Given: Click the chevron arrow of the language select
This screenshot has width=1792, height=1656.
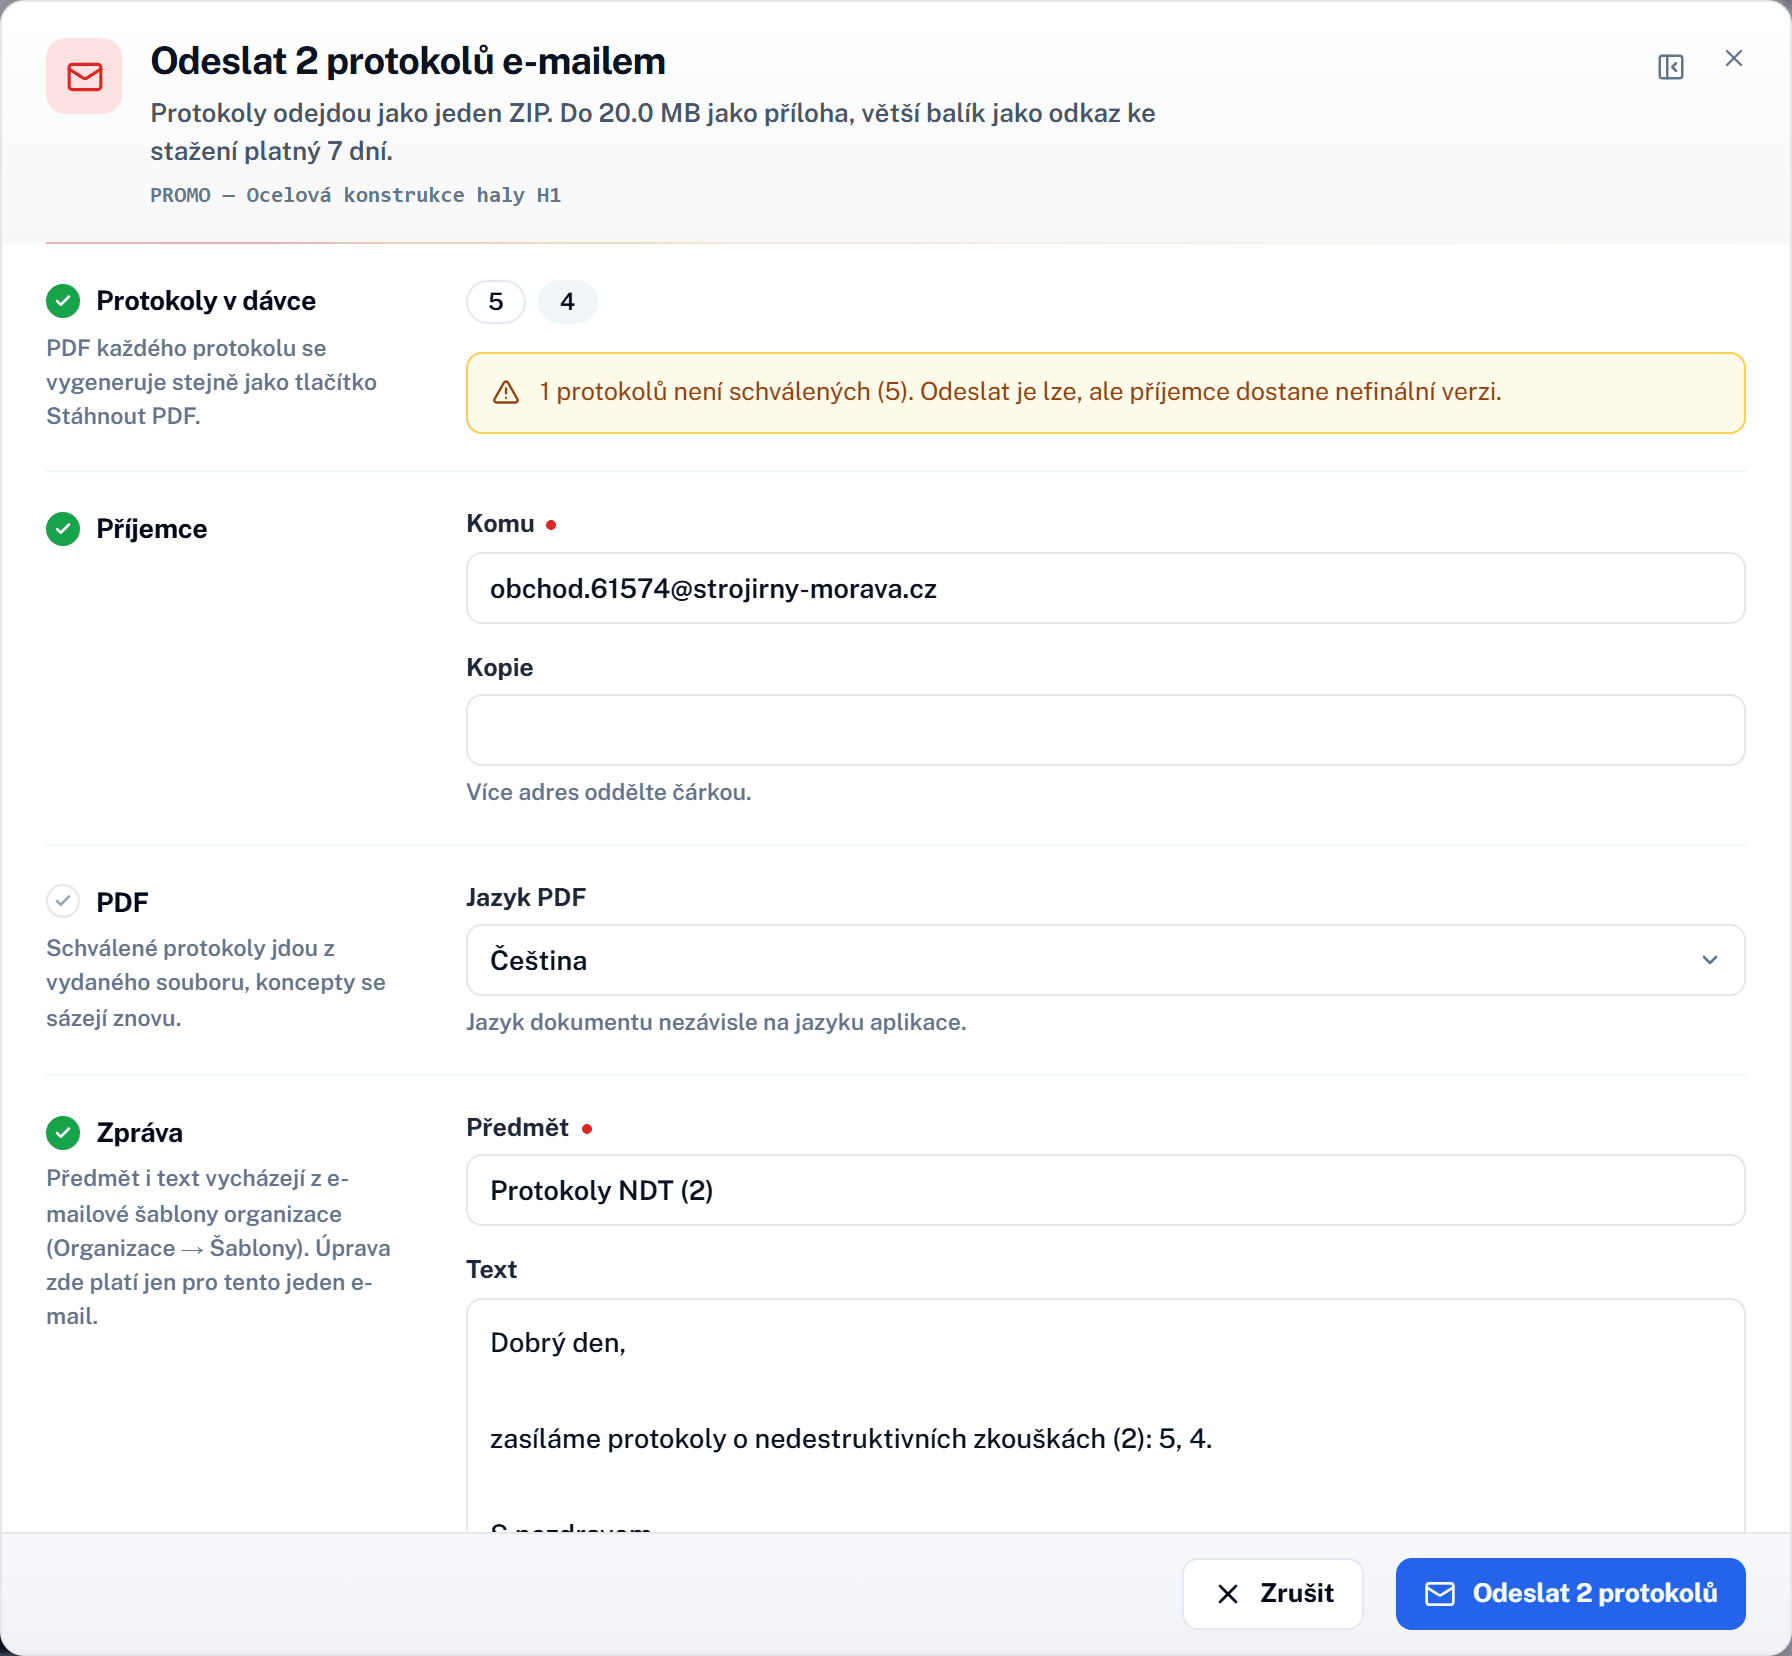Looking at the screenshot, I should pos(1710,960).
